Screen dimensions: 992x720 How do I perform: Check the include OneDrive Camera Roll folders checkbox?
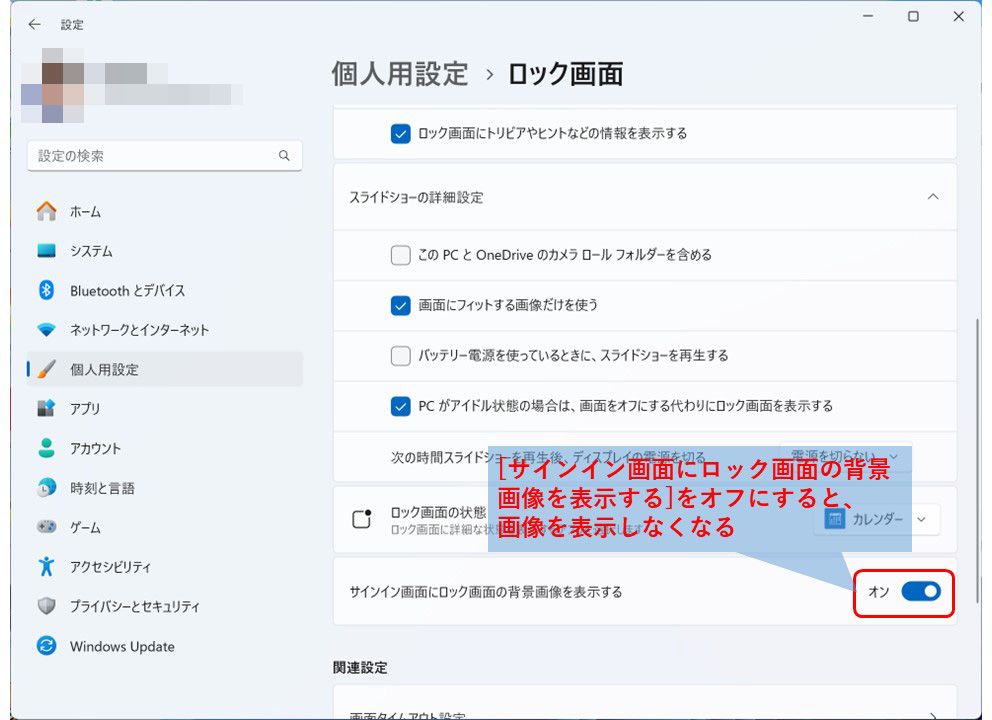[400, 255]
